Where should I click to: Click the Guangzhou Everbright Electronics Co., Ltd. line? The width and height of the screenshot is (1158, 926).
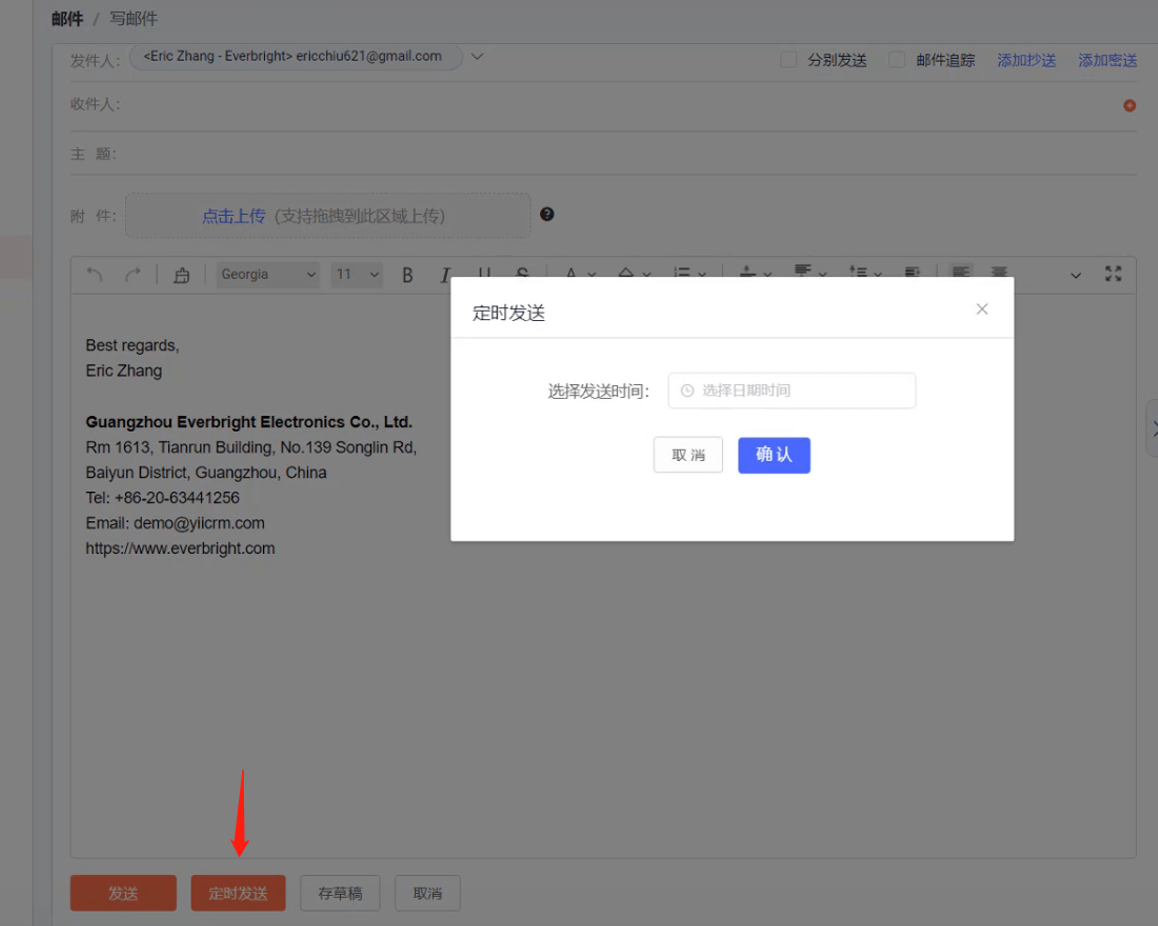click(x=249, y=422)
